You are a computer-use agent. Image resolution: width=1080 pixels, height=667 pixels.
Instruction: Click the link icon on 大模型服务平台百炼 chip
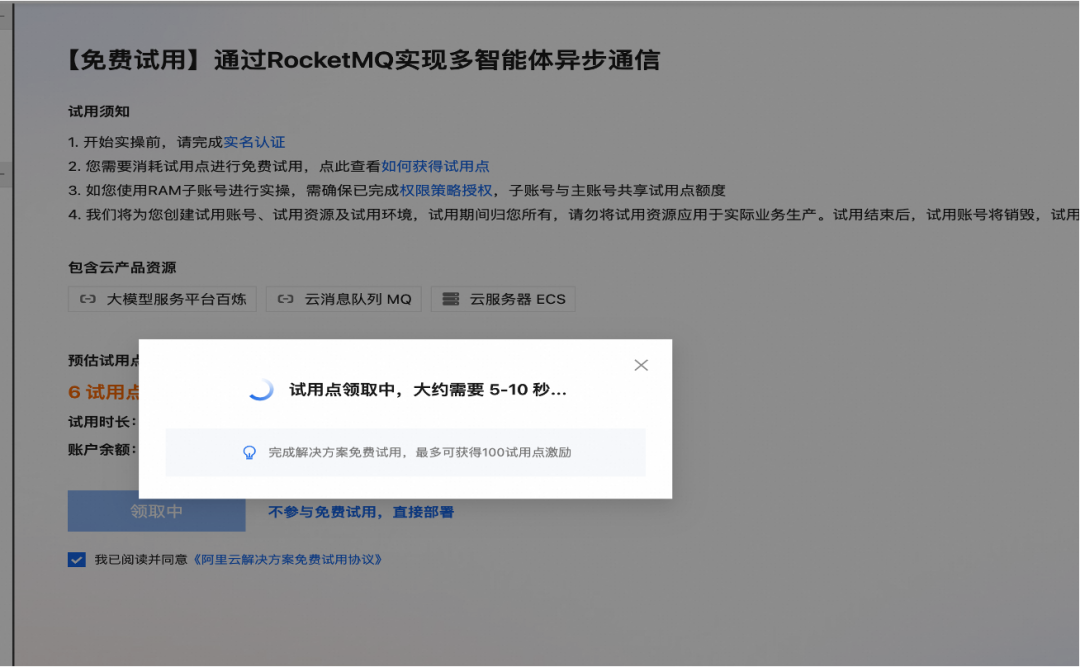[x=87, y=298]
